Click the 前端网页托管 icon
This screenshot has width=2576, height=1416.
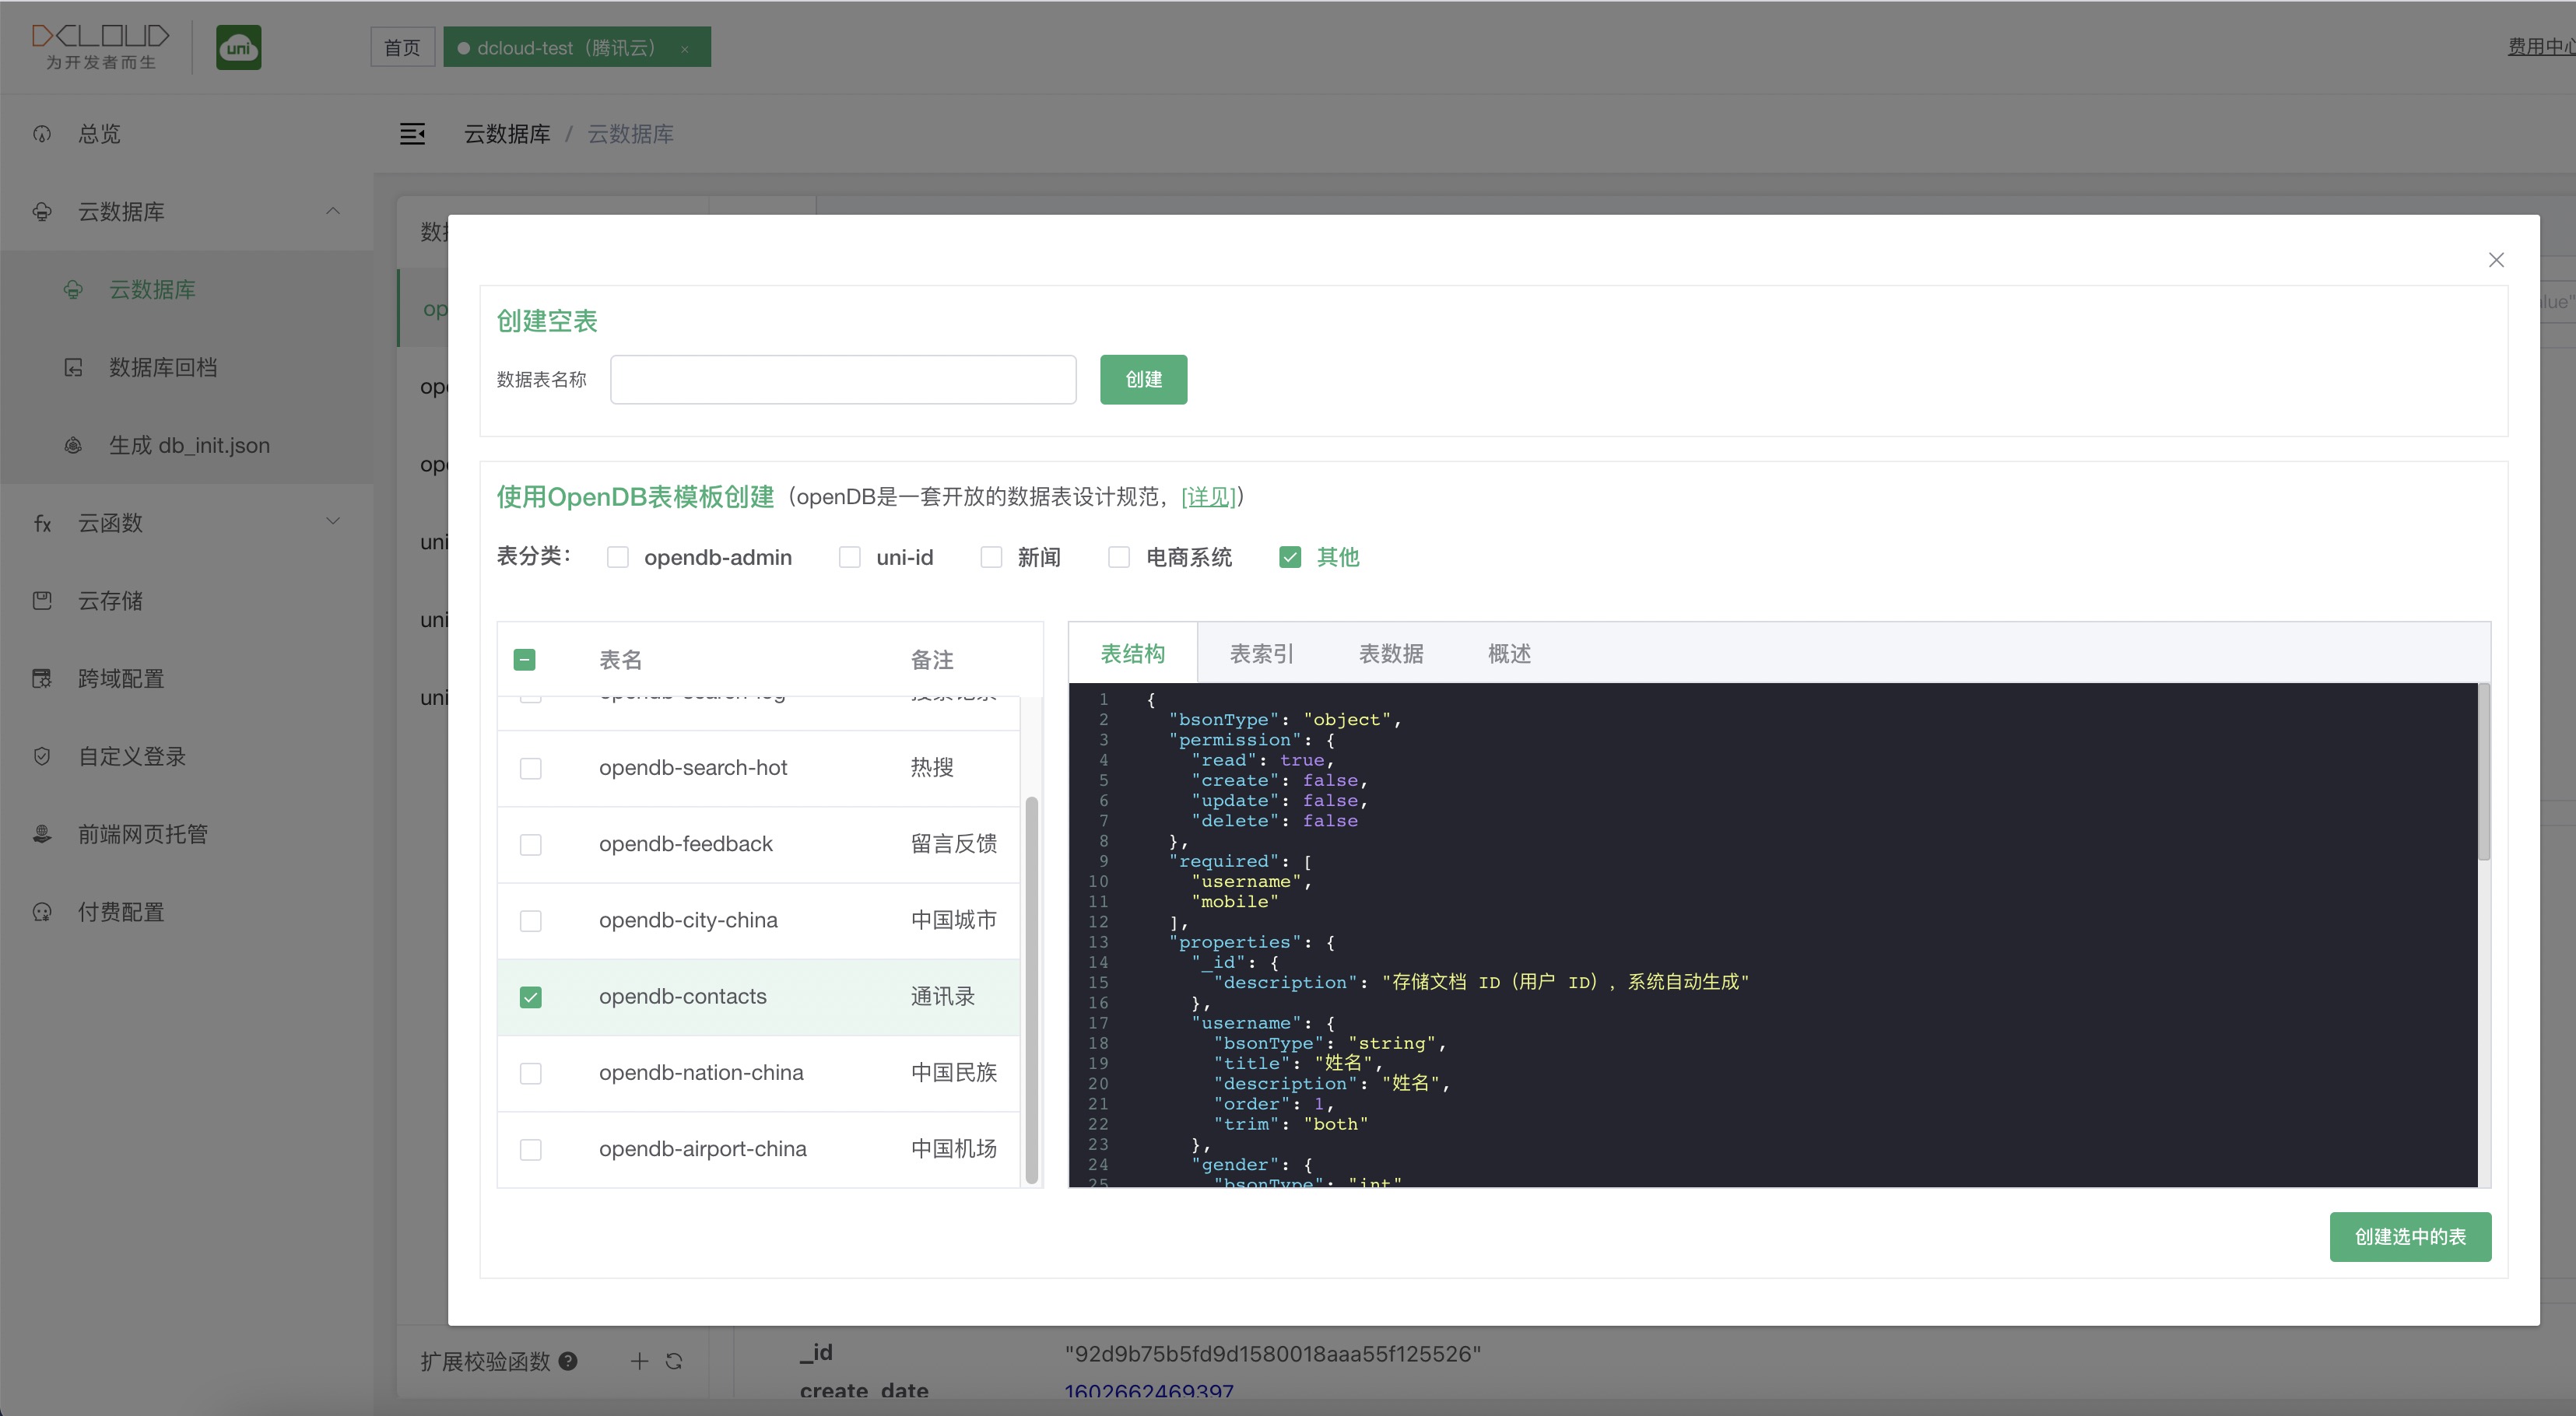(42, 834)
